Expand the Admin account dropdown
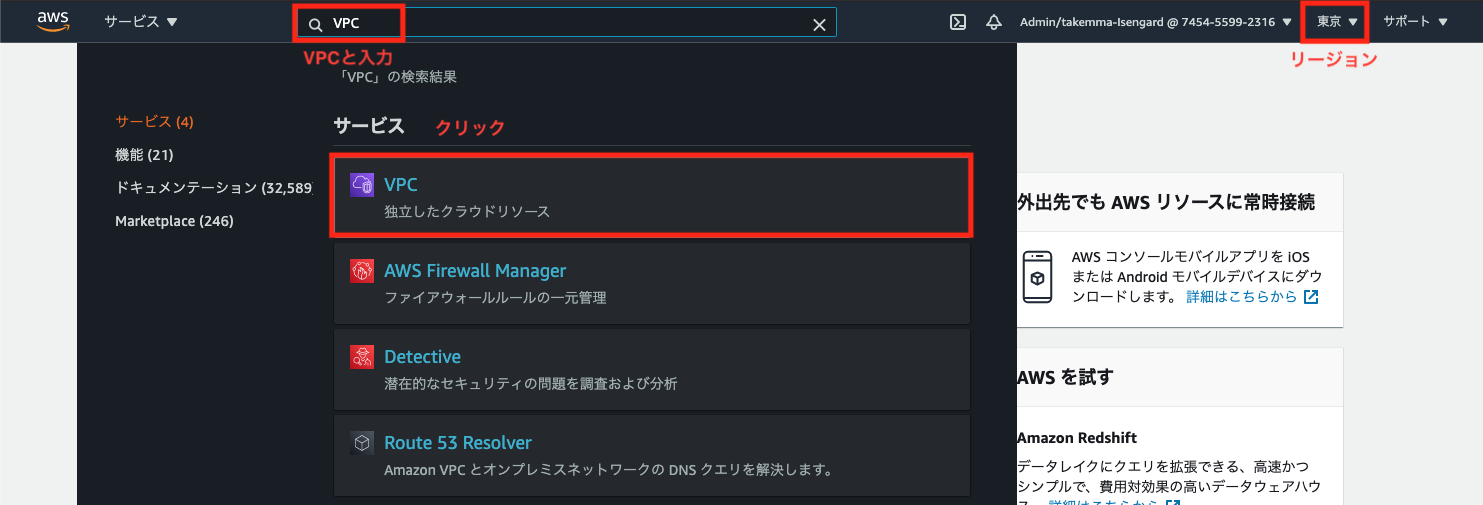 click(x=1156, y=22)
